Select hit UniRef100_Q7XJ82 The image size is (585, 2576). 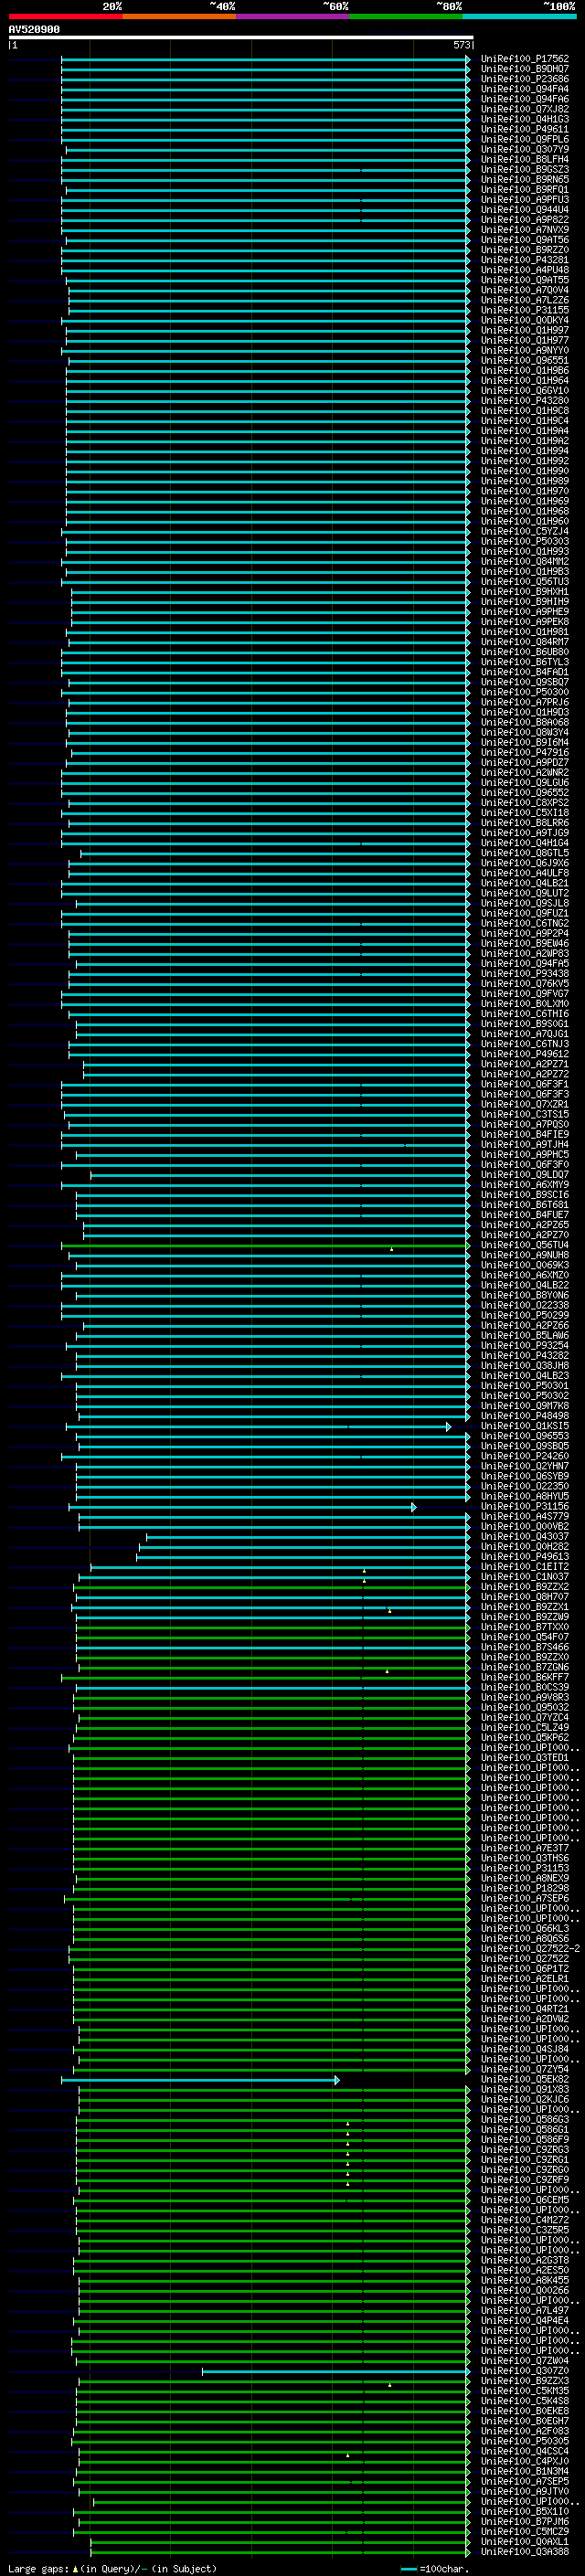tap(524, 109)
